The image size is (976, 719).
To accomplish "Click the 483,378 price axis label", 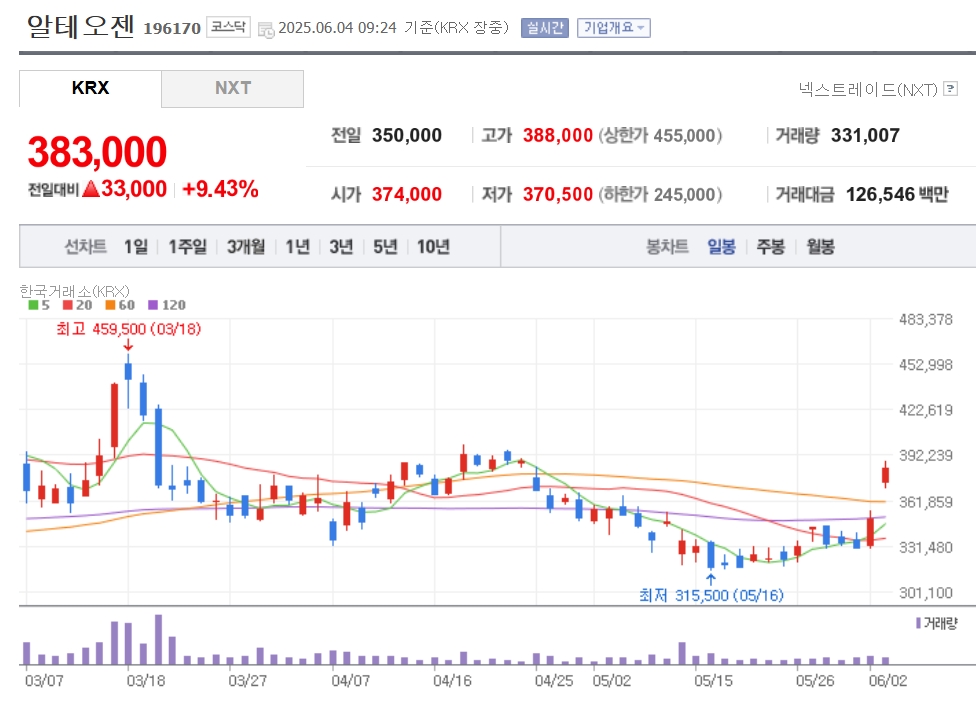I will click(x=926, y=319).
